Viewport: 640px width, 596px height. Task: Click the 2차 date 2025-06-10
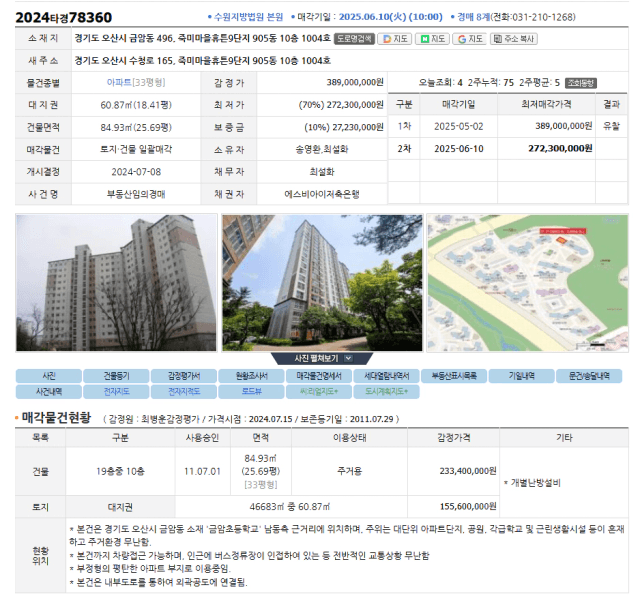(x=458, y=149)
